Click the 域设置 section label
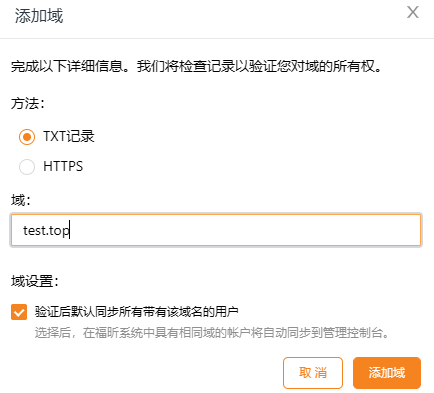Screen dimensions: 434x393 35,281
